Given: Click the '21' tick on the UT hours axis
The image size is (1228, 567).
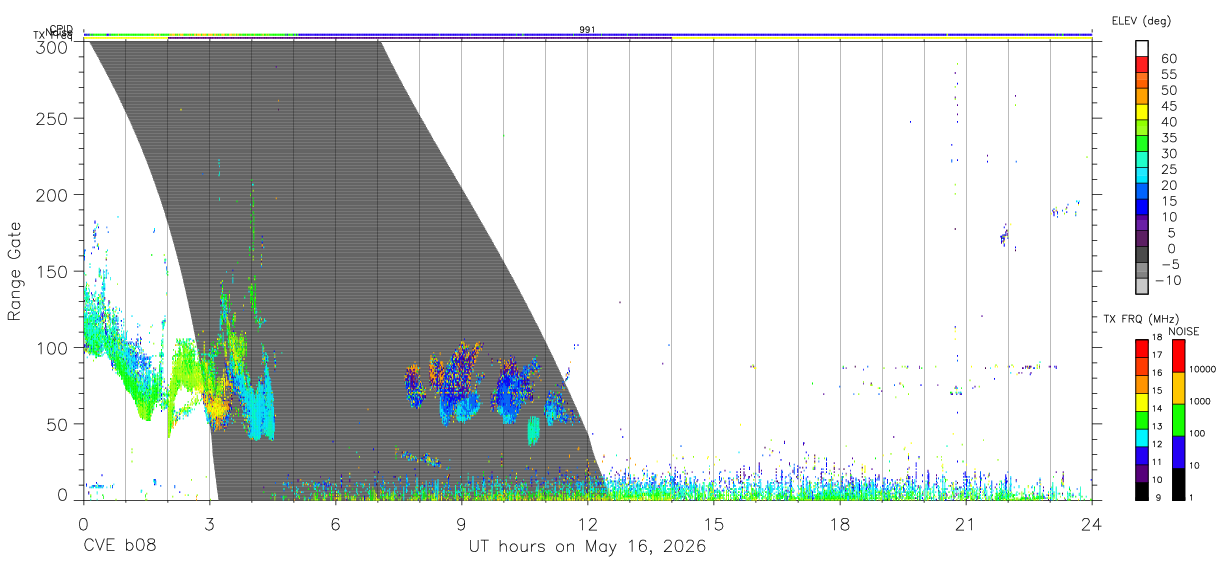Looking at the screenshot, I should point(966,523).
